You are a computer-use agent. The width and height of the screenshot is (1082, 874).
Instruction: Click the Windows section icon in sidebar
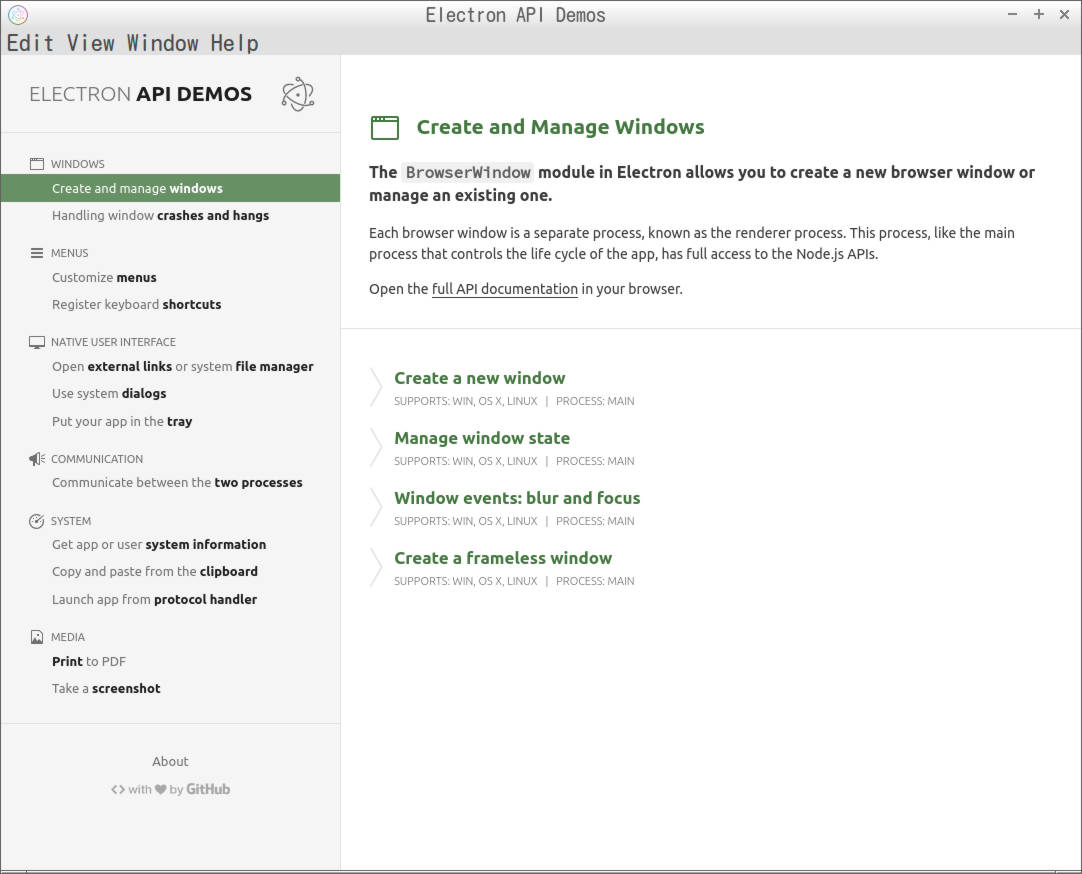(x=37, y=163)
